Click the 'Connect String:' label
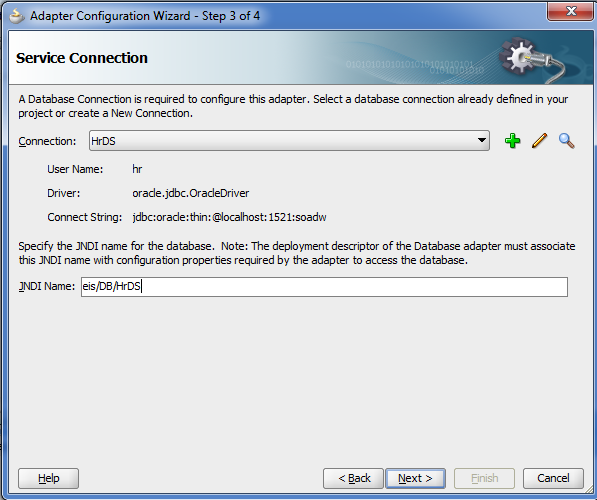597x500 pixels. [85, 217]
